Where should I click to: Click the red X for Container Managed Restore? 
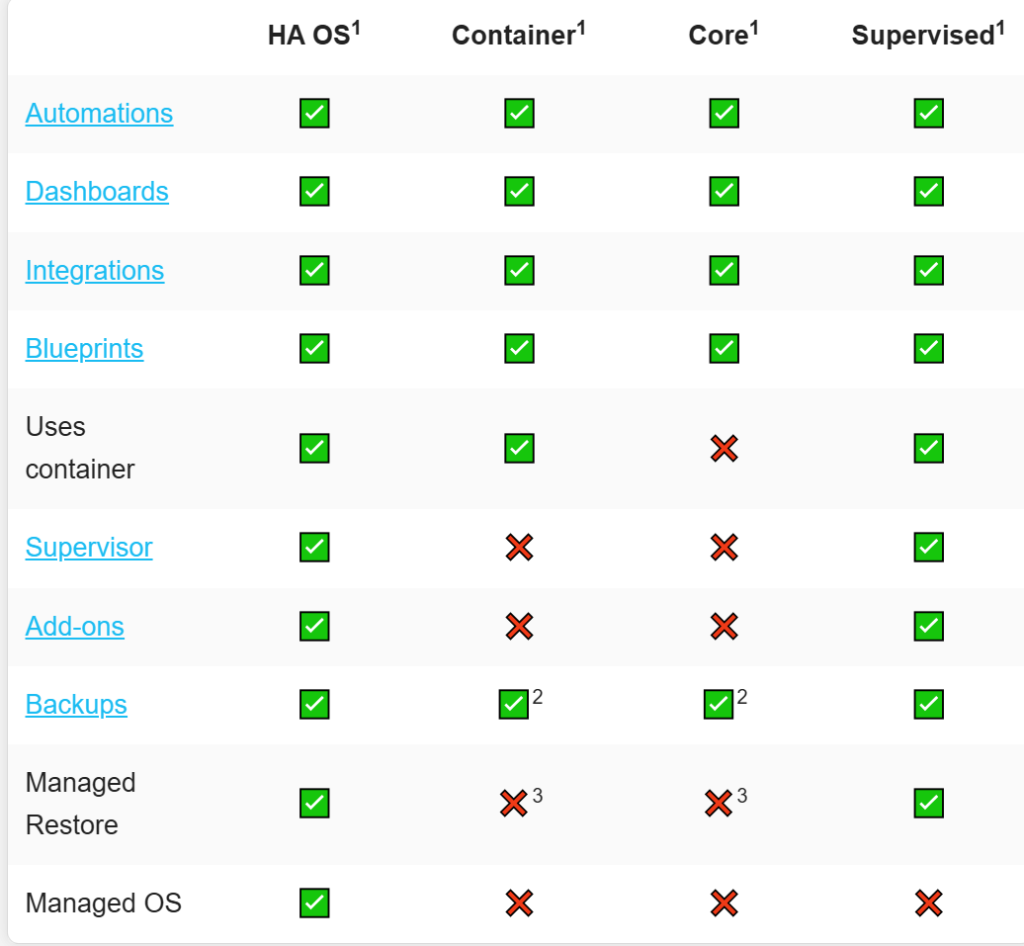click(513, 803)
